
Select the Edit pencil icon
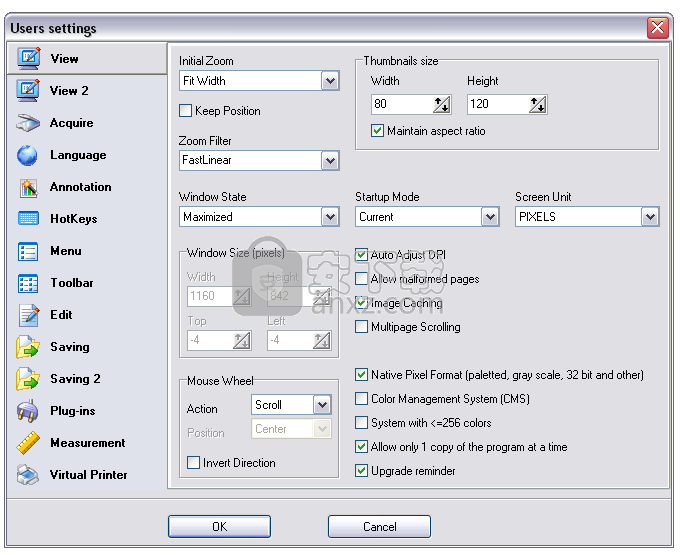[x=29, y=315]
